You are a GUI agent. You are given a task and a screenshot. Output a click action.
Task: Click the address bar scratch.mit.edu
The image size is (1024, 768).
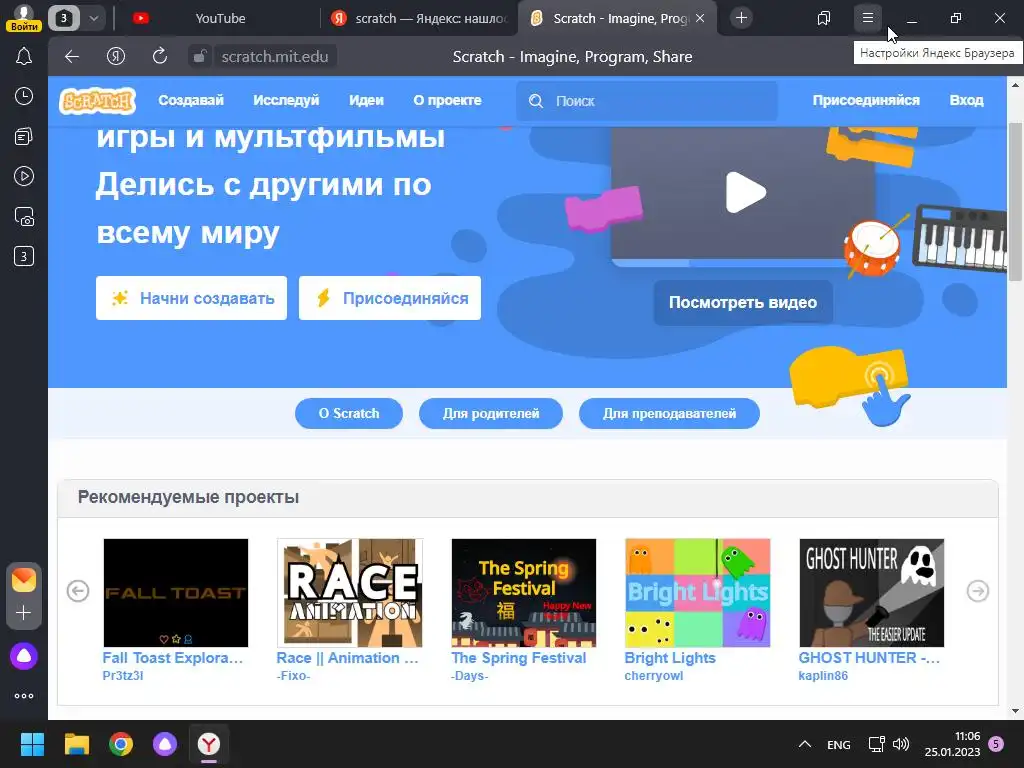tap(275, 57)
